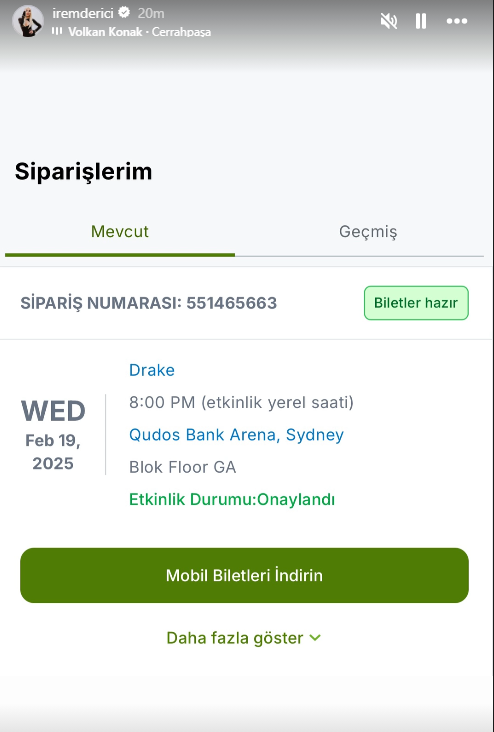Viewport: 494px width, 732px height.
Task: Open Volkan Konak Cerrahpaşa music label
Action: point(139,32)
